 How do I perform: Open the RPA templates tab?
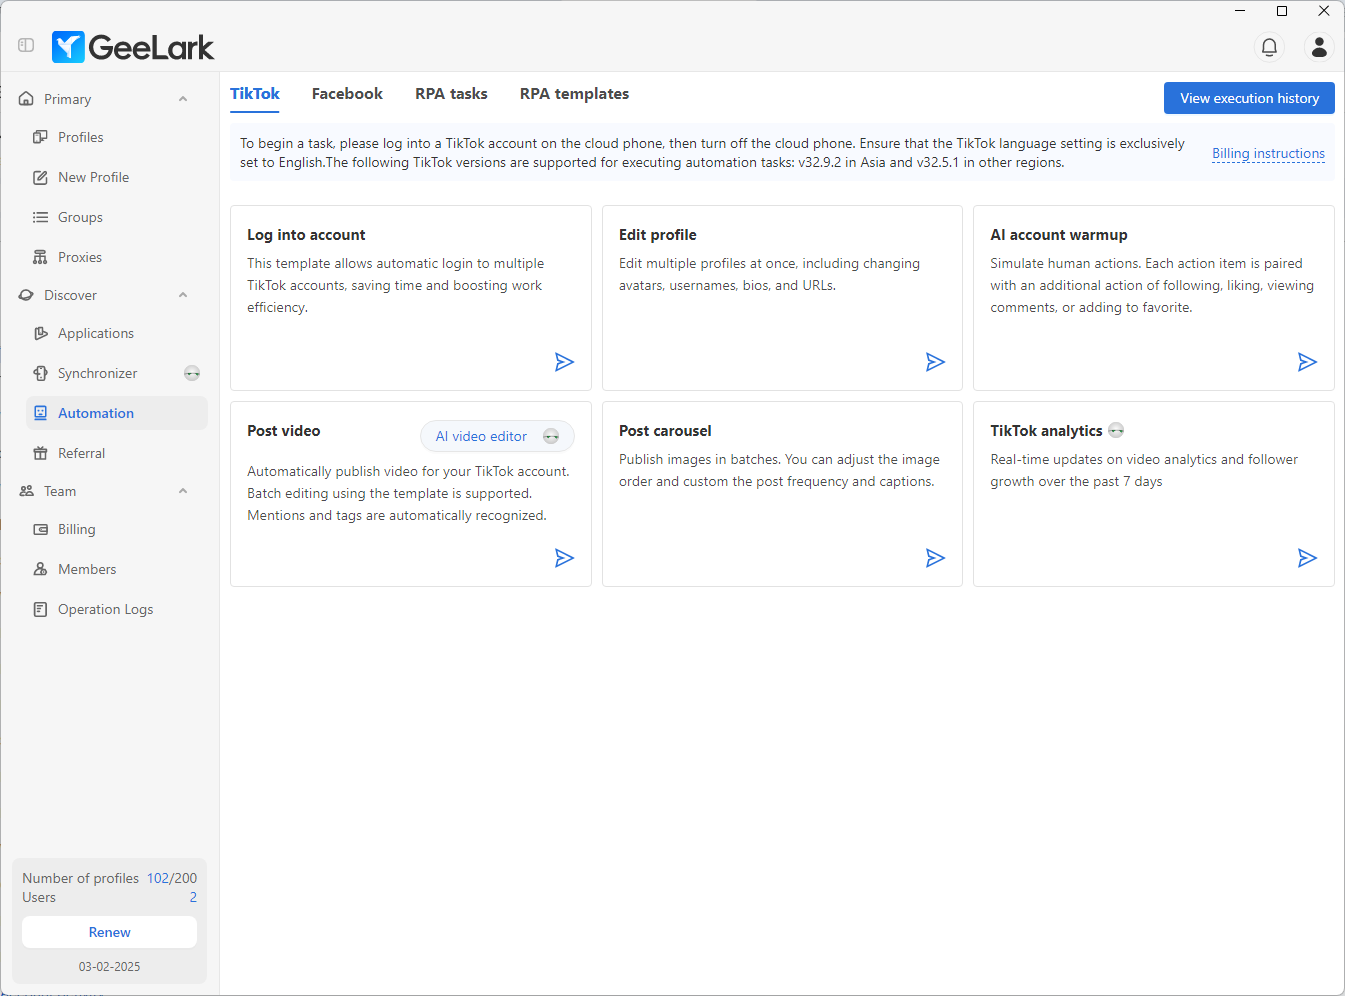[574, 93]
